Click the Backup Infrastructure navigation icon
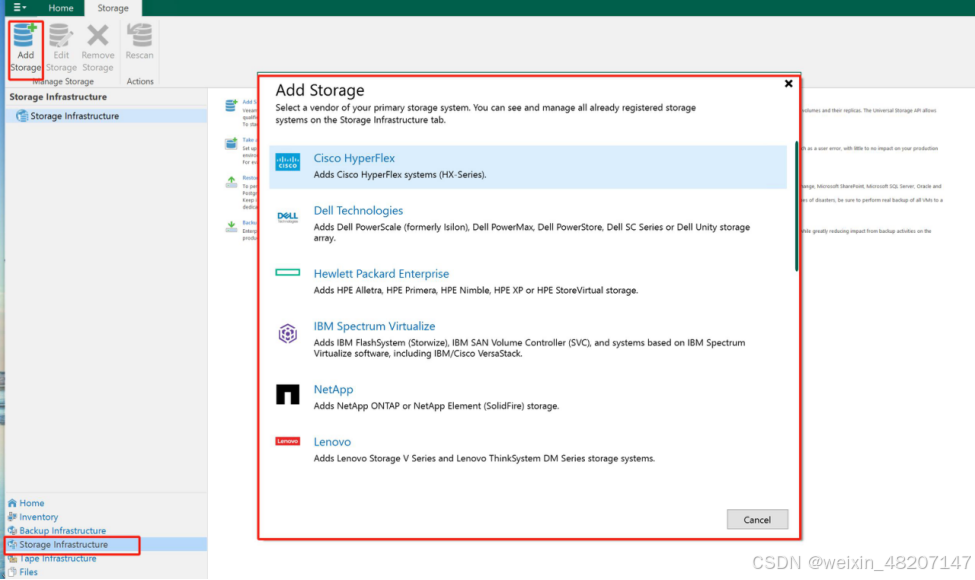The width and height of the screenshot is (975, 580). pyautogui.click(x=12, y=530)
